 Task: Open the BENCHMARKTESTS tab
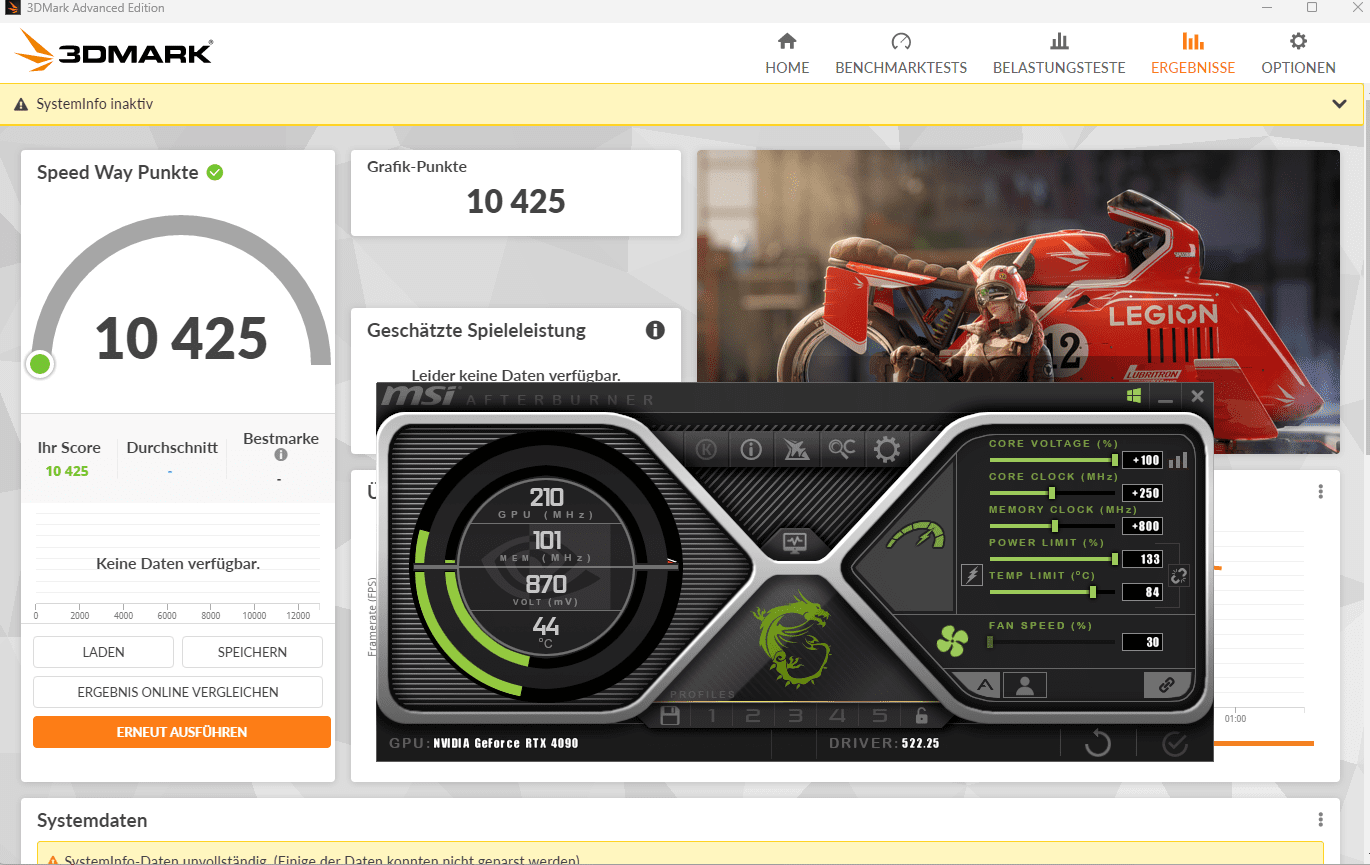[x=901, y=55]
